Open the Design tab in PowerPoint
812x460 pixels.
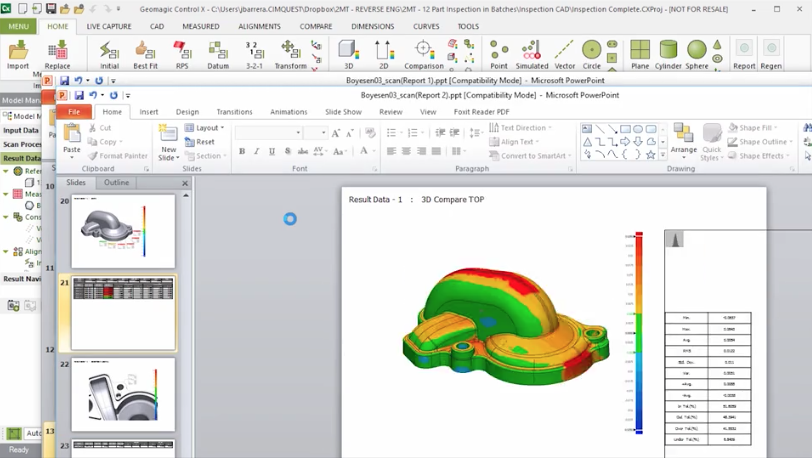[x=187, y=112]
